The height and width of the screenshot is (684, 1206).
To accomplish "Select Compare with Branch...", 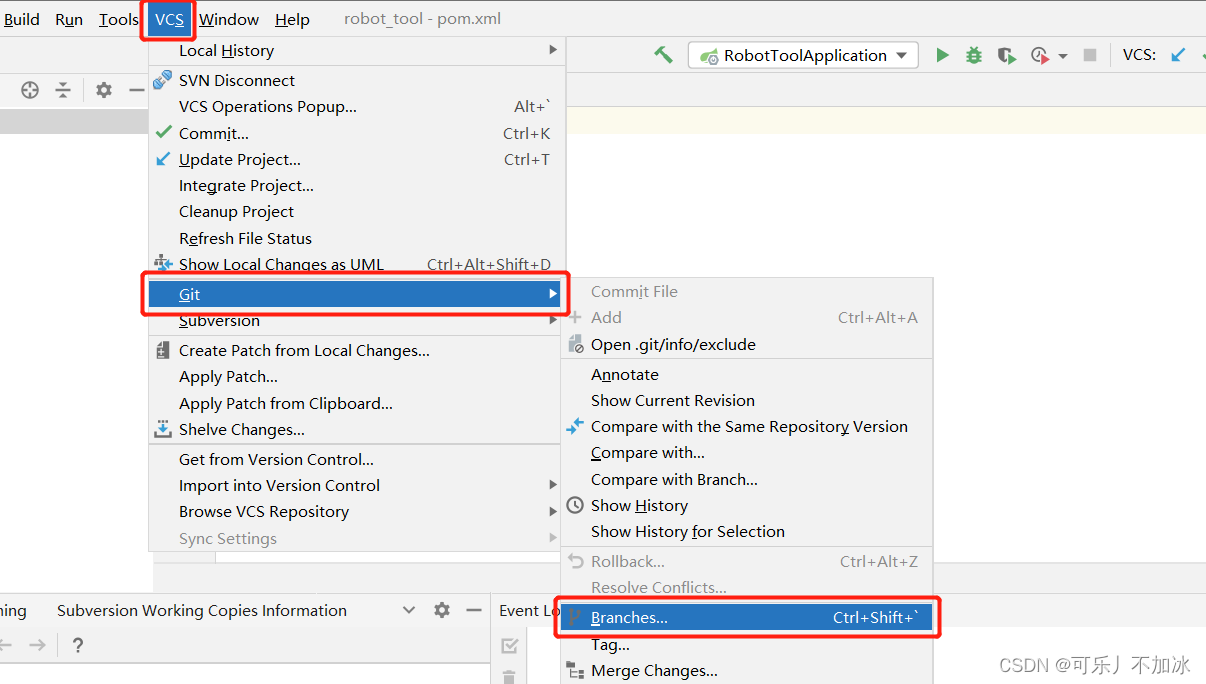I will [x=747, y=479].
